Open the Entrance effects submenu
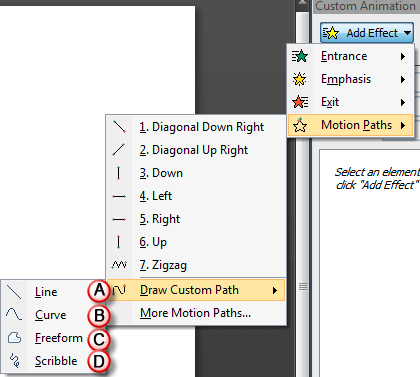The image size is (420, 377). click(350, 56)
